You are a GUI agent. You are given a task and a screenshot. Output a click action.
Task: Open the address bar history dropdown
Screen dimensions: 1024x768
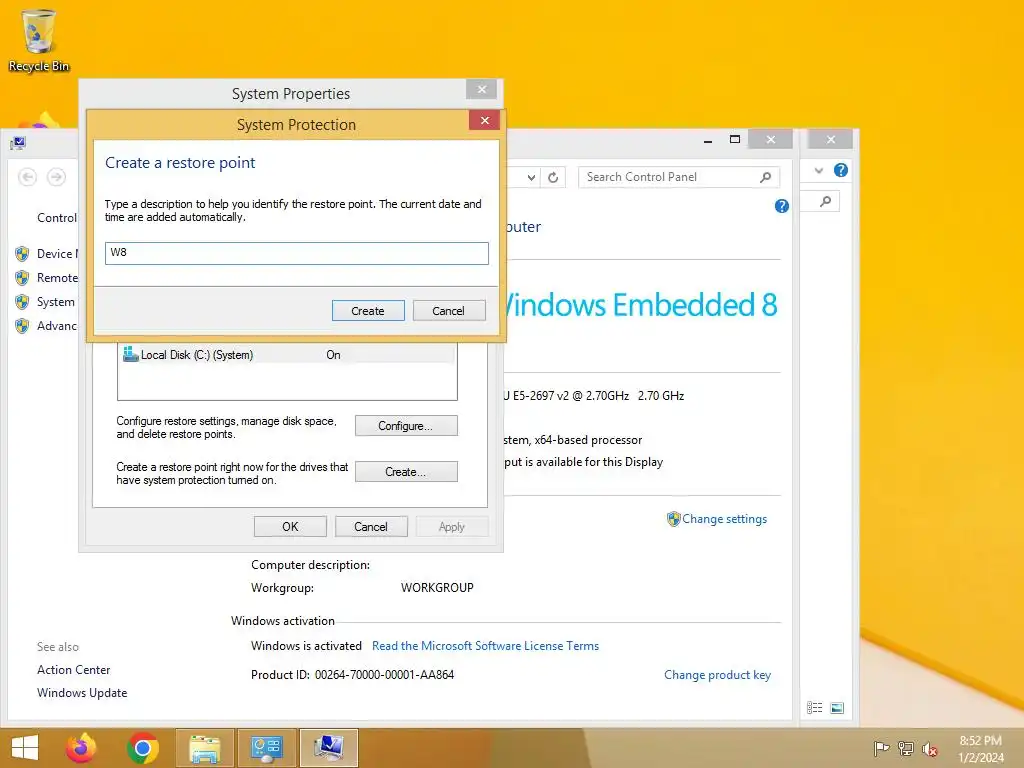point(531,177)
